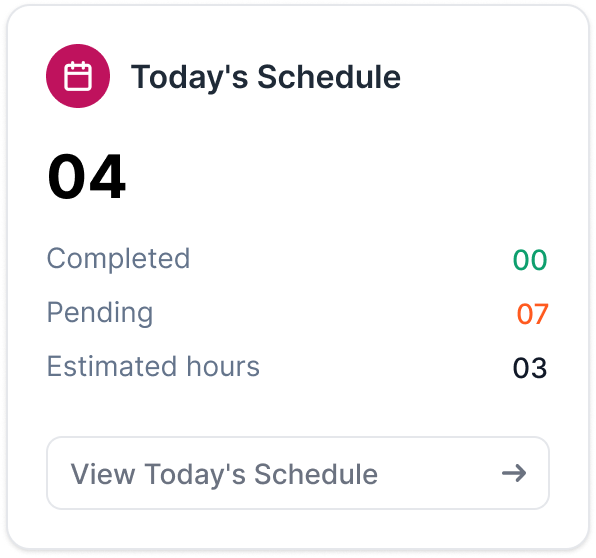Select the Today's Schedule heading text
The image size is (596, 558).
coord(266,78)
